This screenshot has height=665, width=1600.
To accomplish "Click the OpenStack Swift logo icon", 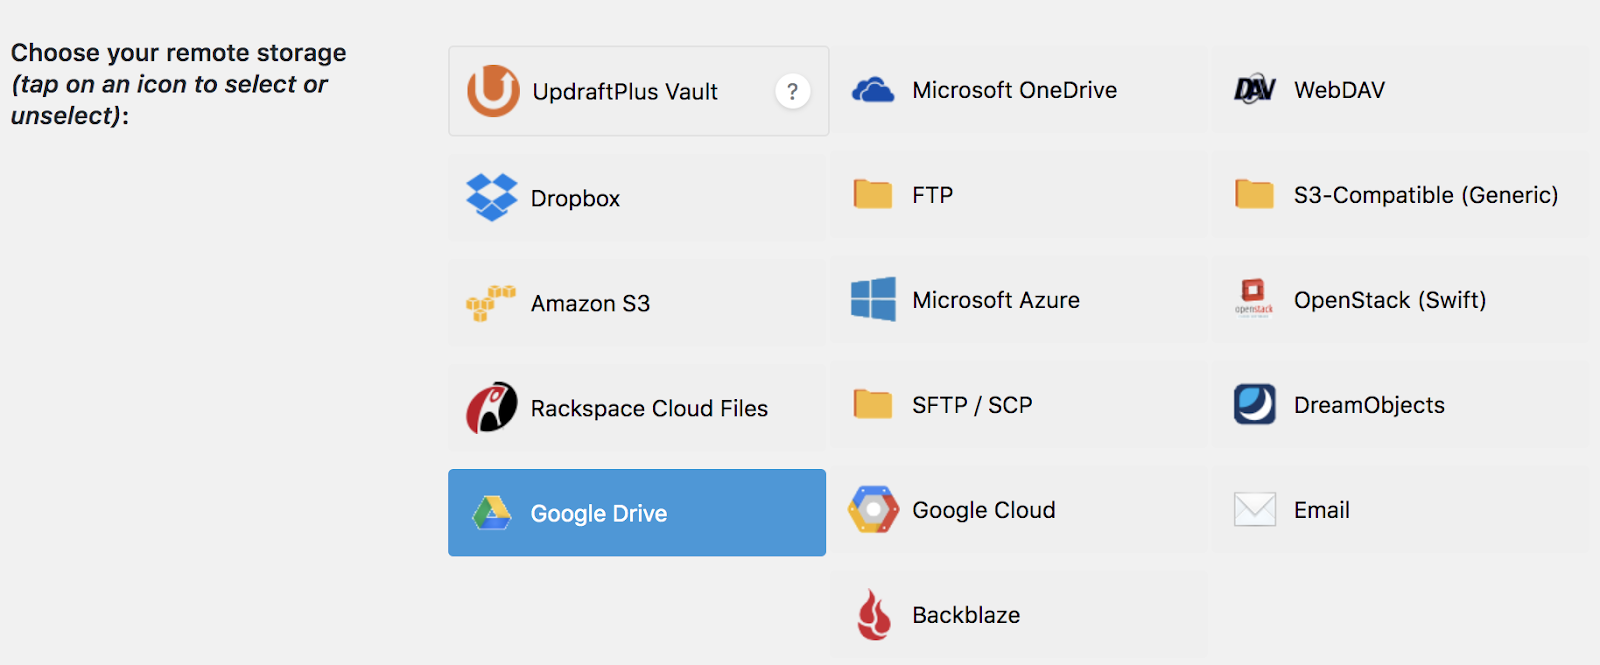I will click(x=1254, y=298).
